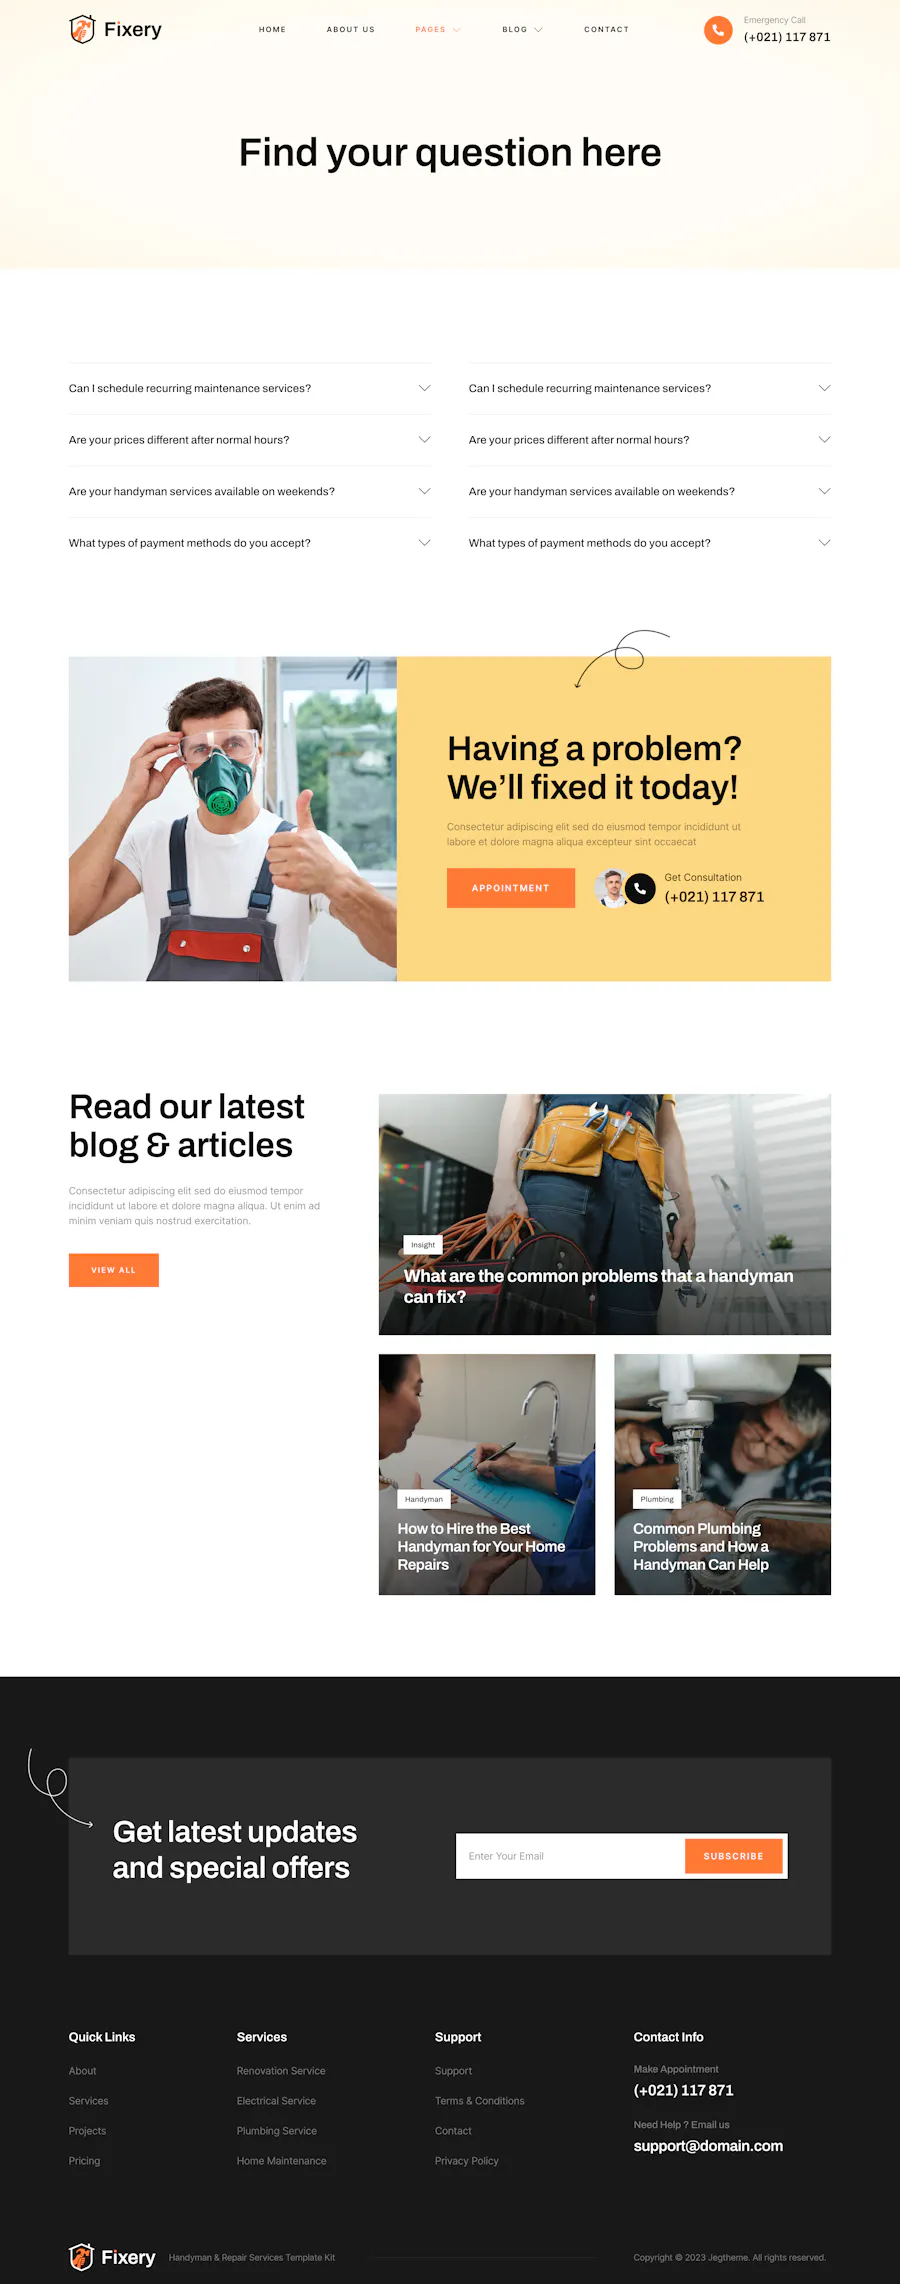Image resolution: width=900 pixels, height=2284 pixels.
Task: Expand the right 'handyman services available on weekends' question
Action: (650, 492)
